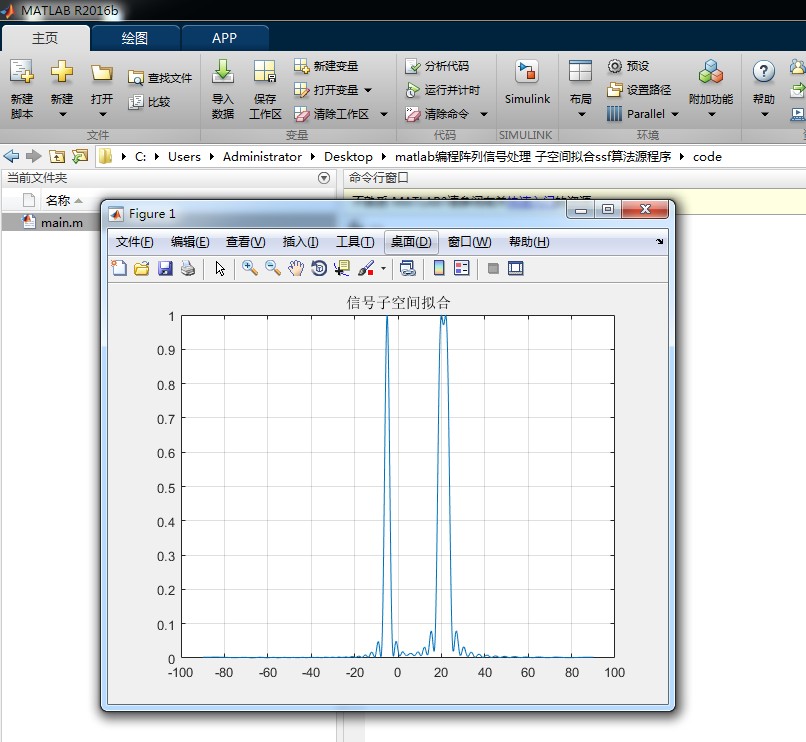Sort files by 名称 column header
The width and height of the screenshot is (806, 742).
click(58, 200)
